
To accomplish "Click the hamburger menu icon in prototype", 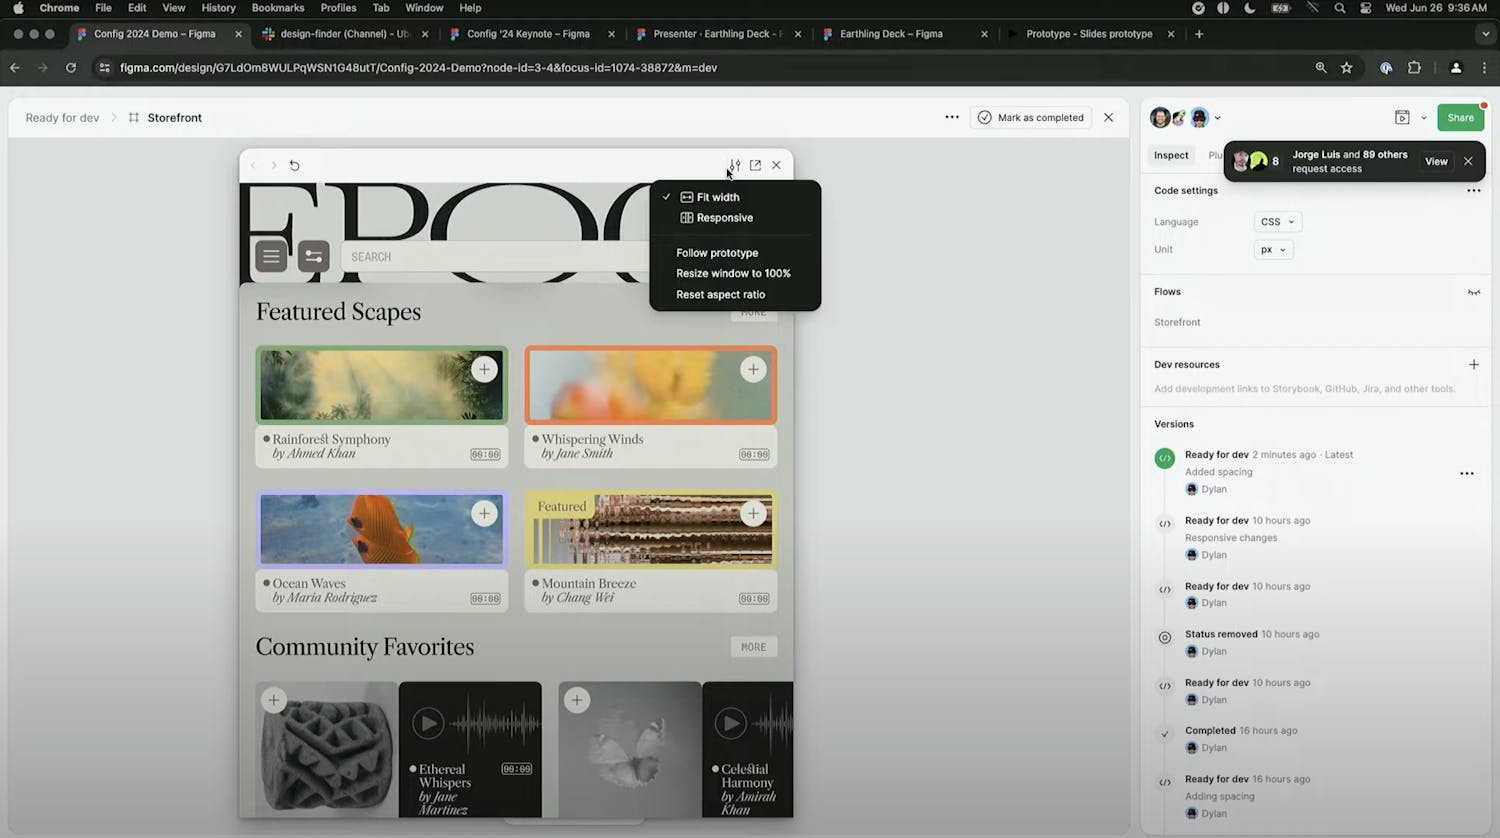I will point(271,257).
